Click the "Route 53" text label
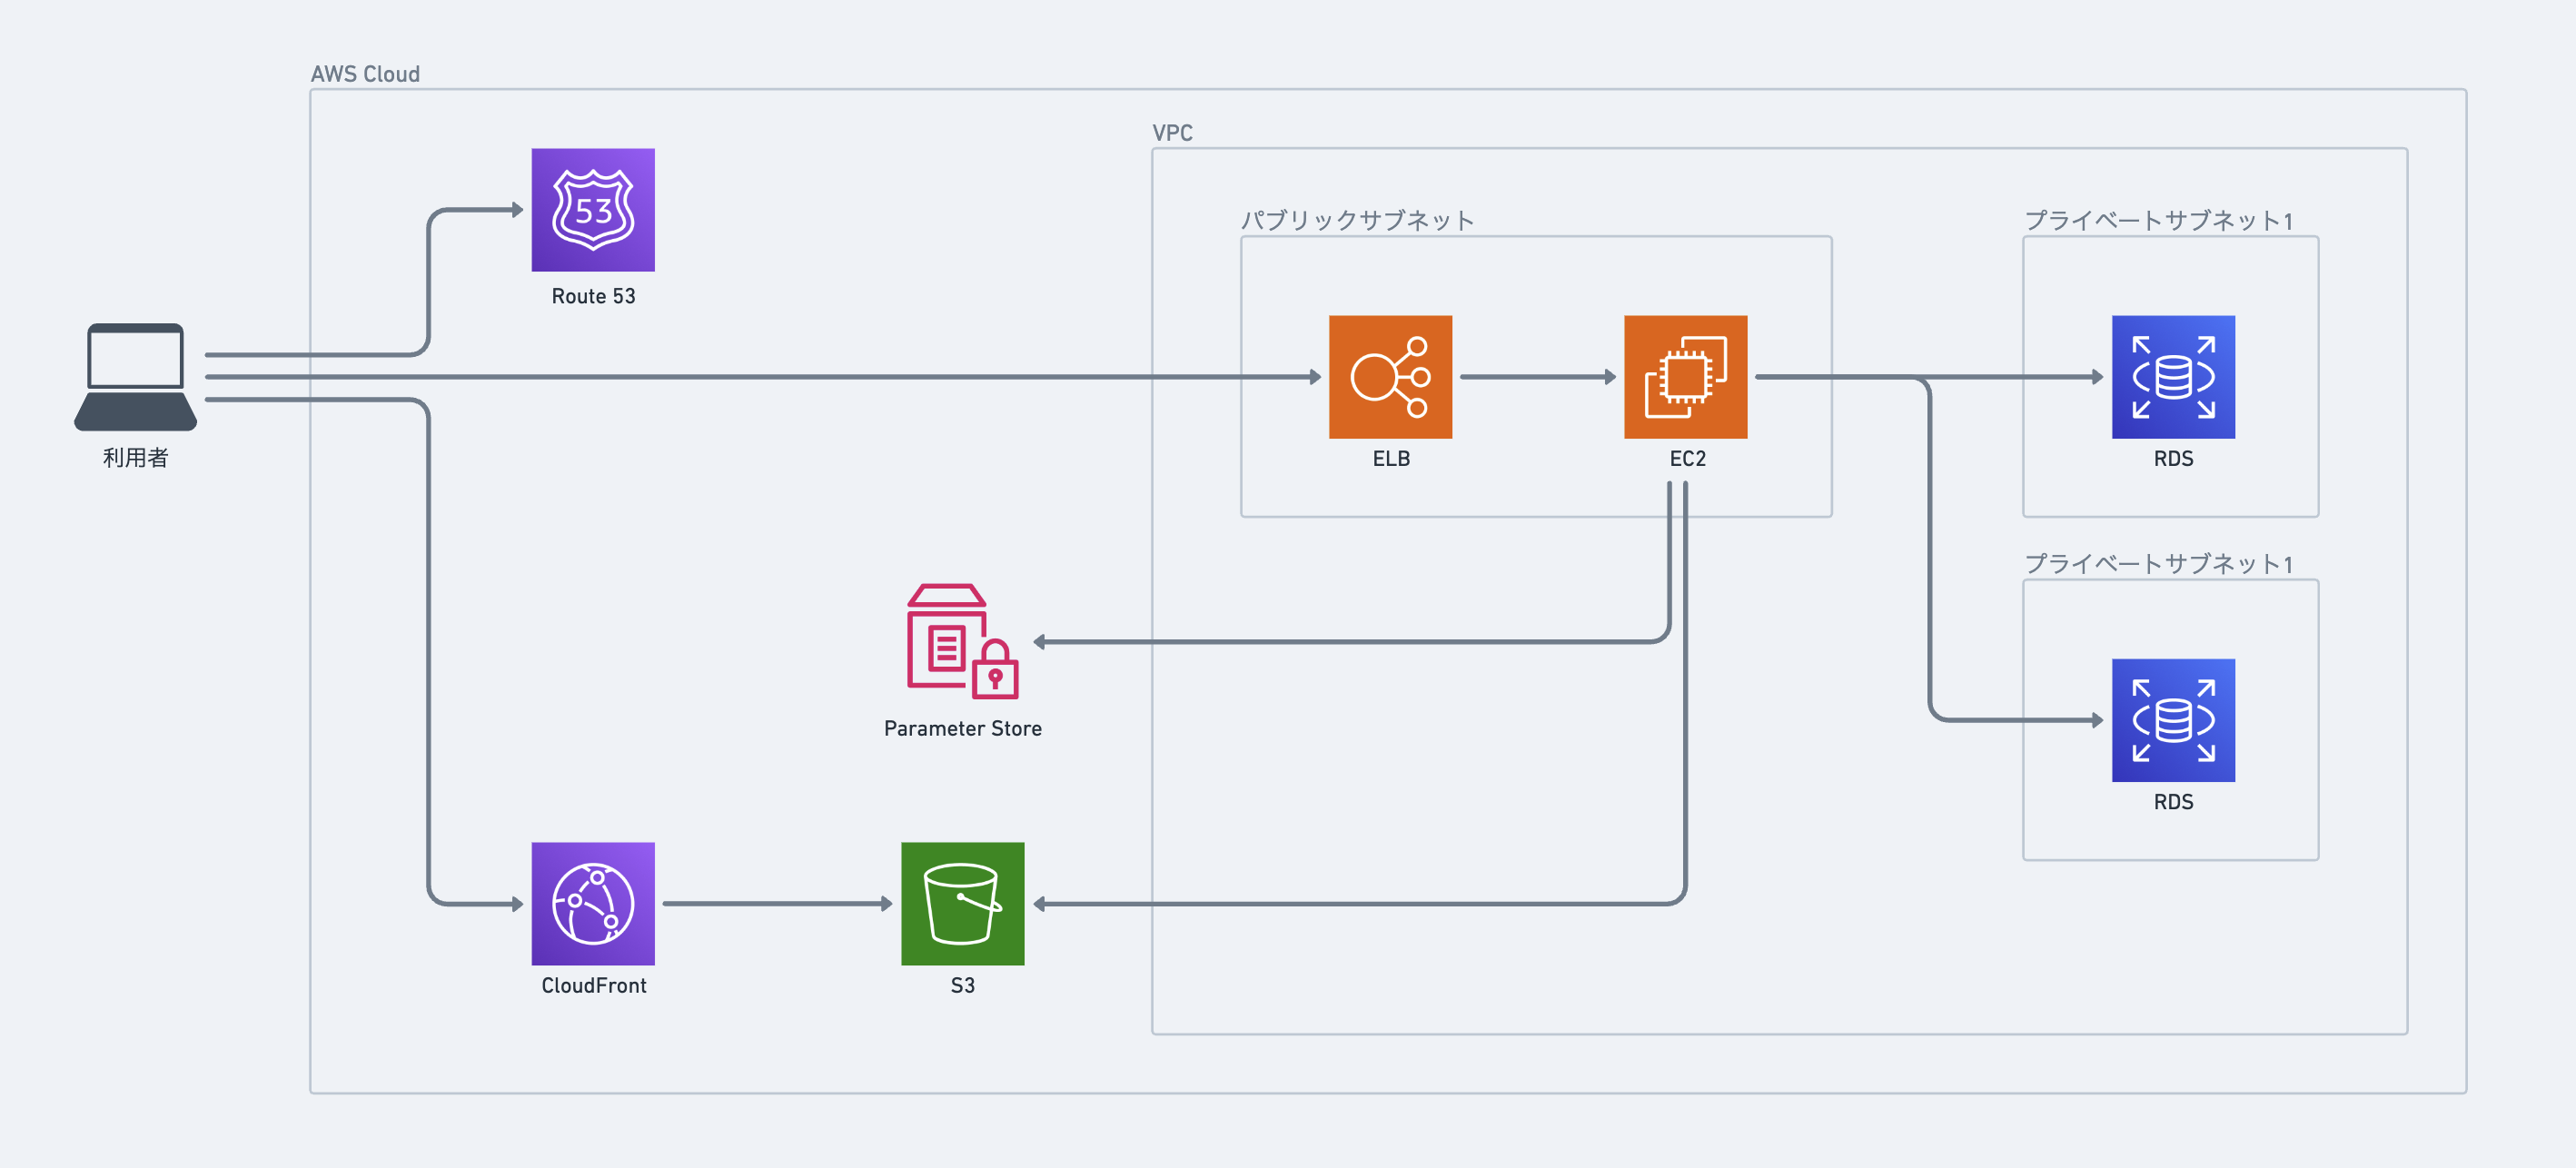2576x1168 pixels. point(593,296)
